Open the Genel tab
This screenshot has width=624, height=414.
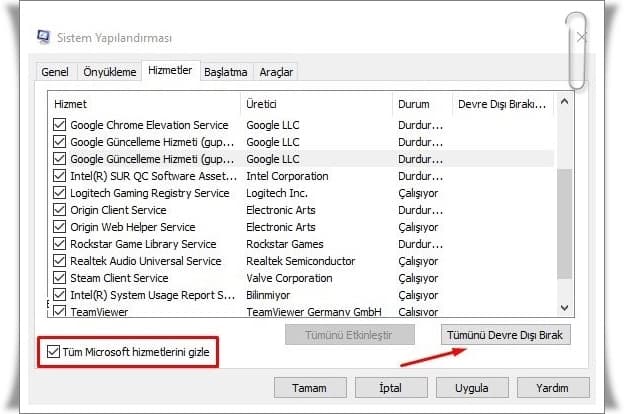pos(55,72)
